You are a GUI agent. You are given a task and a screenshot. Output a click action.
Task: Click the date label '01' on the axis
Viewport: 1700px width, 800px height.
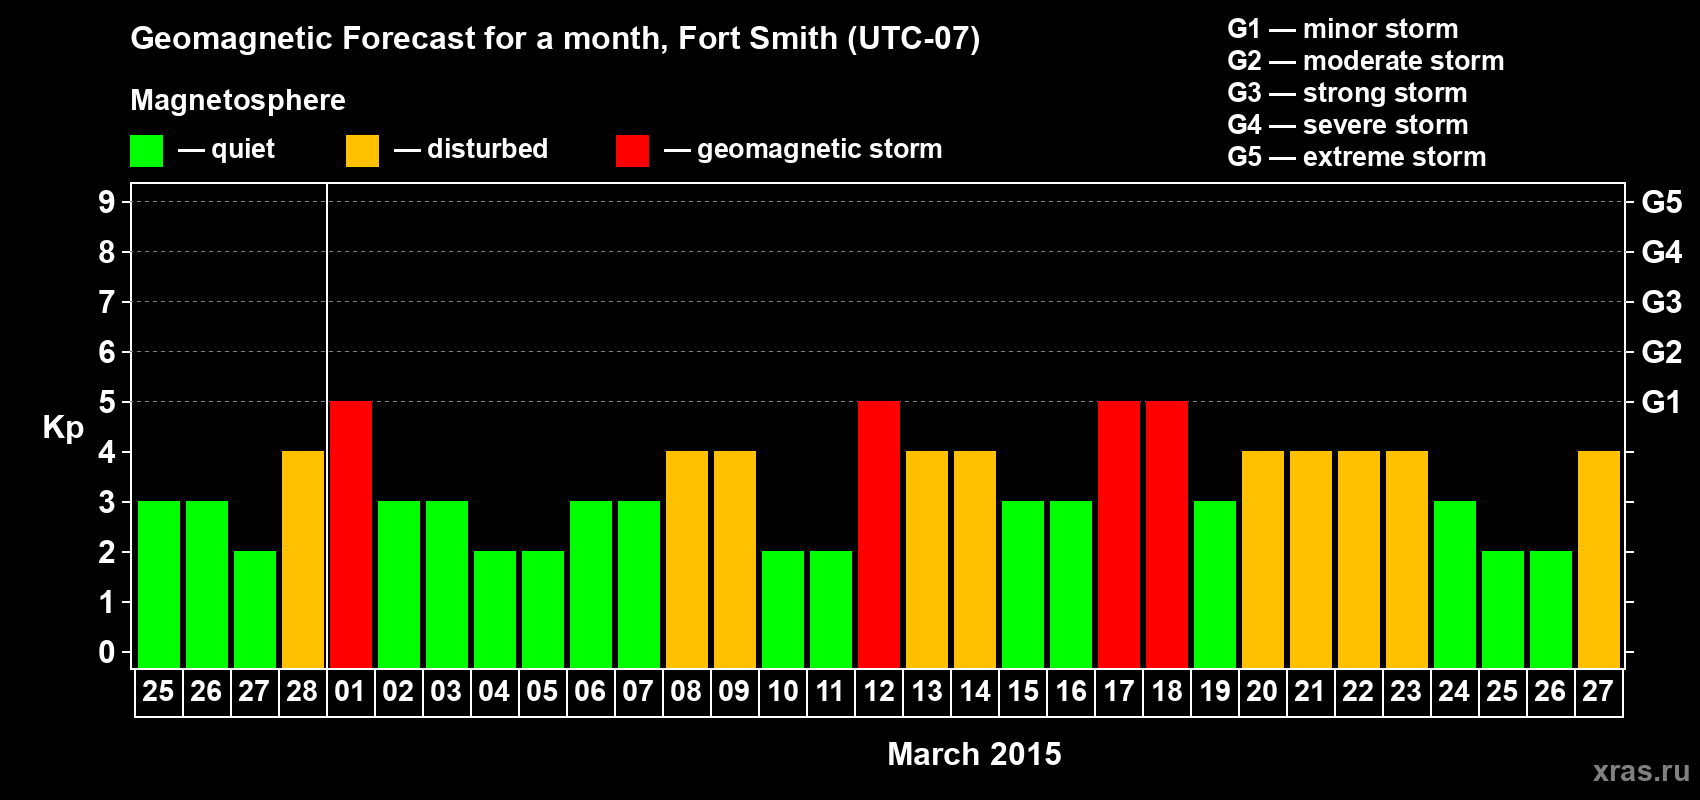click(x=350, y=692)
